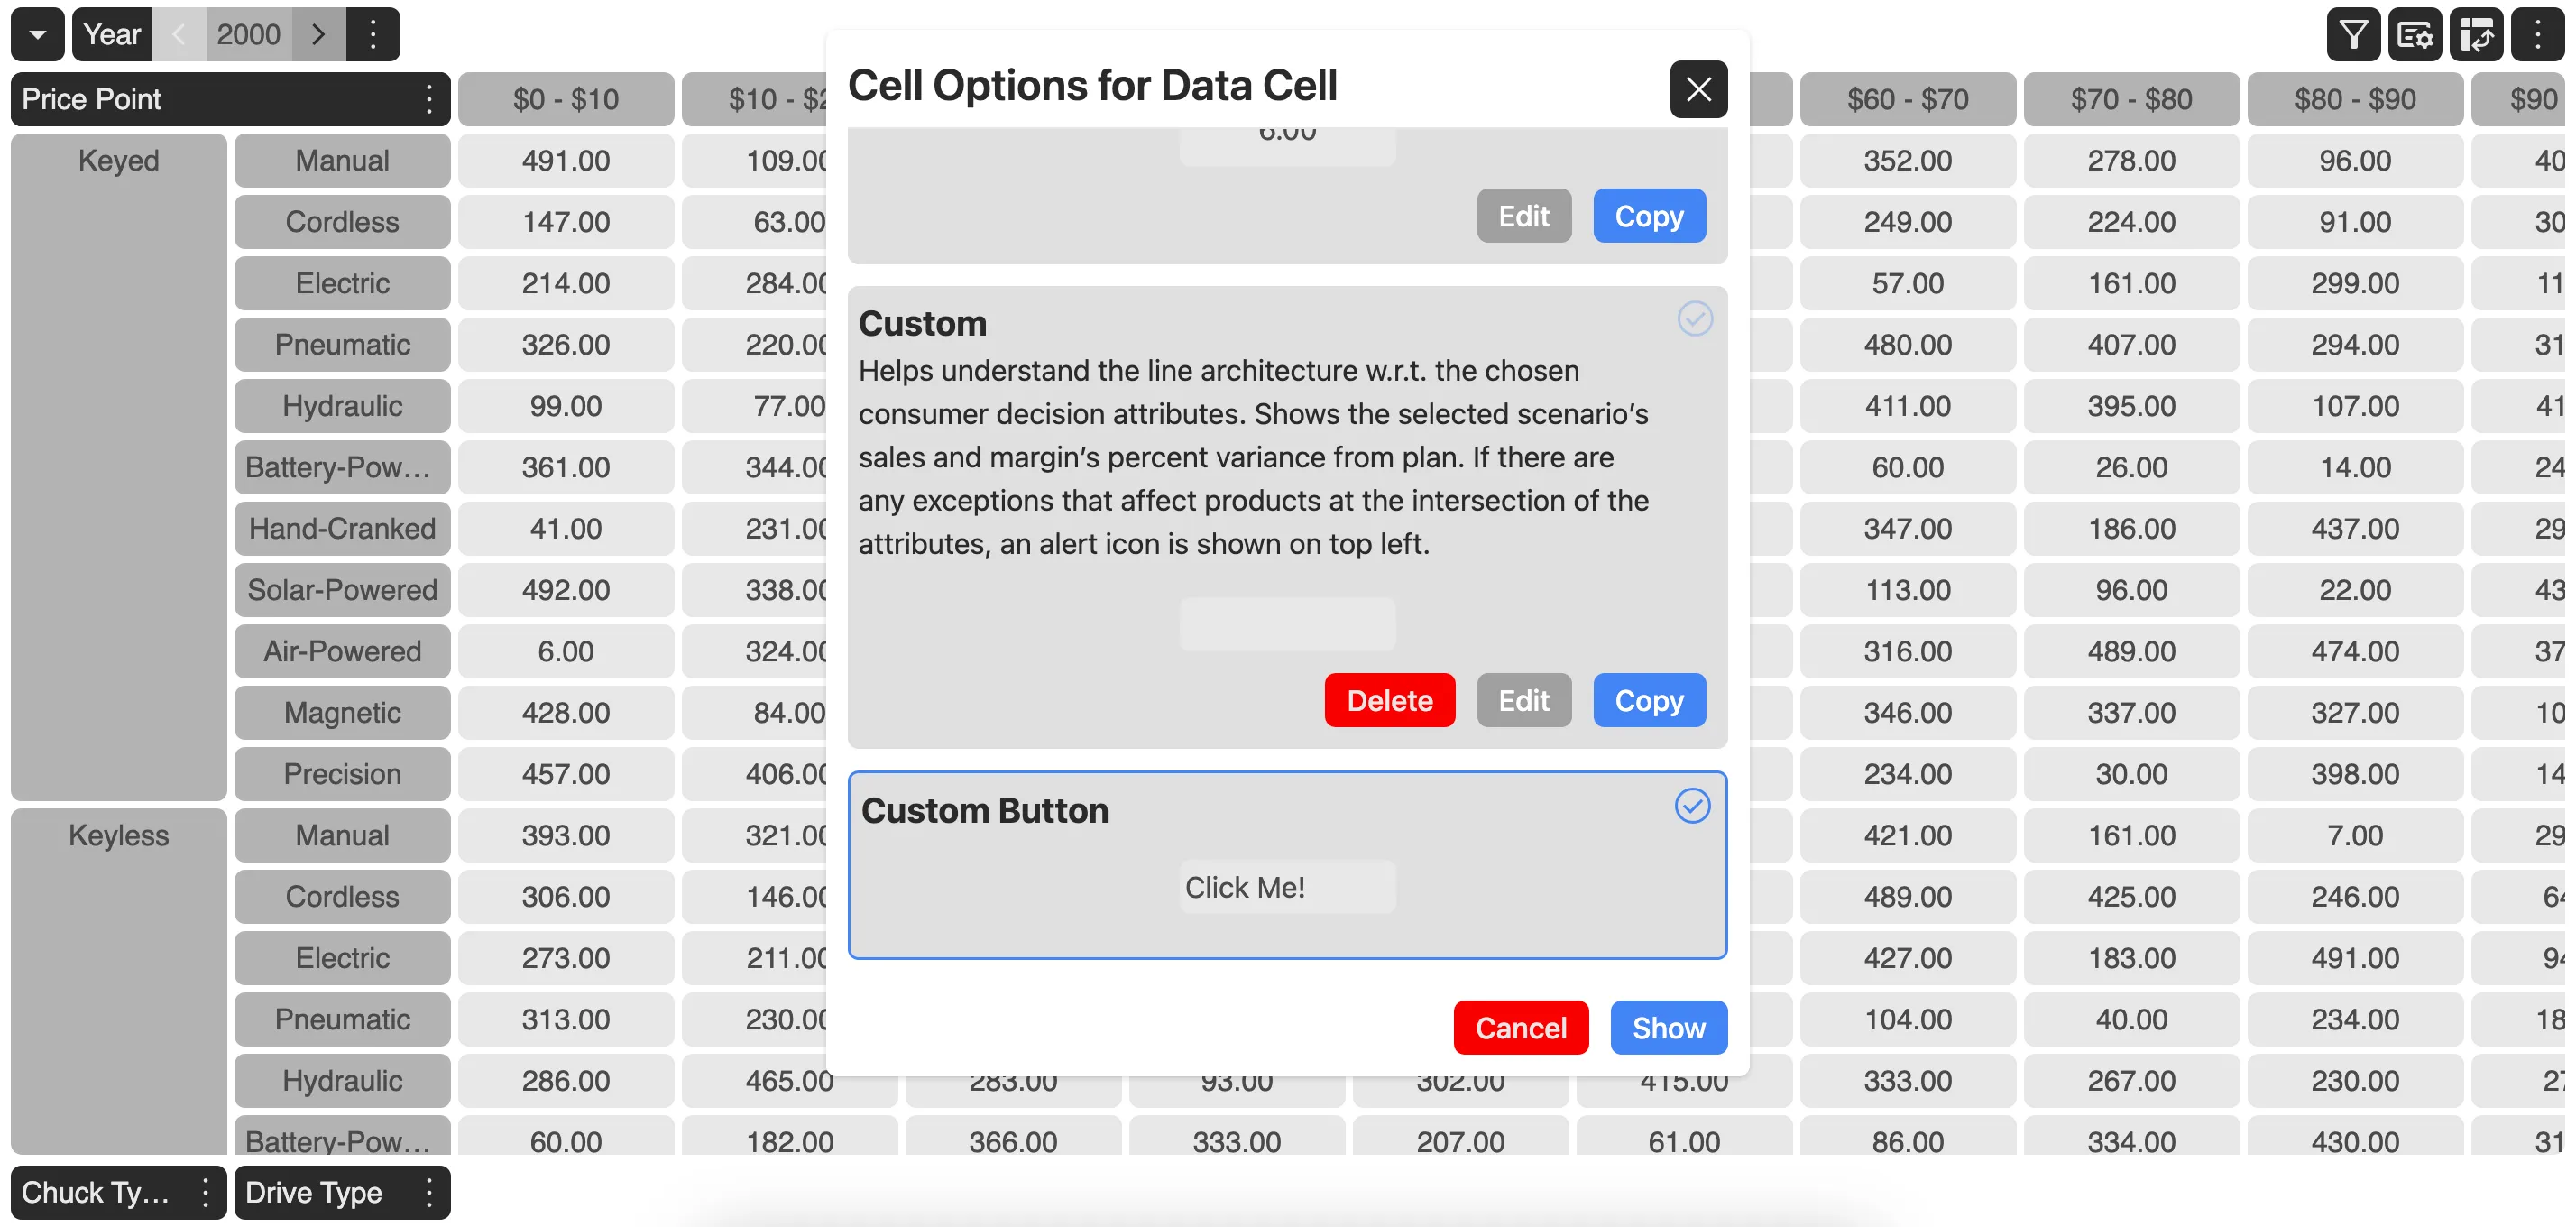This screenshot has width=2576, height=1227.
Task: Close the Cell Options dialog with the X
Action: tap(1698, 89)
